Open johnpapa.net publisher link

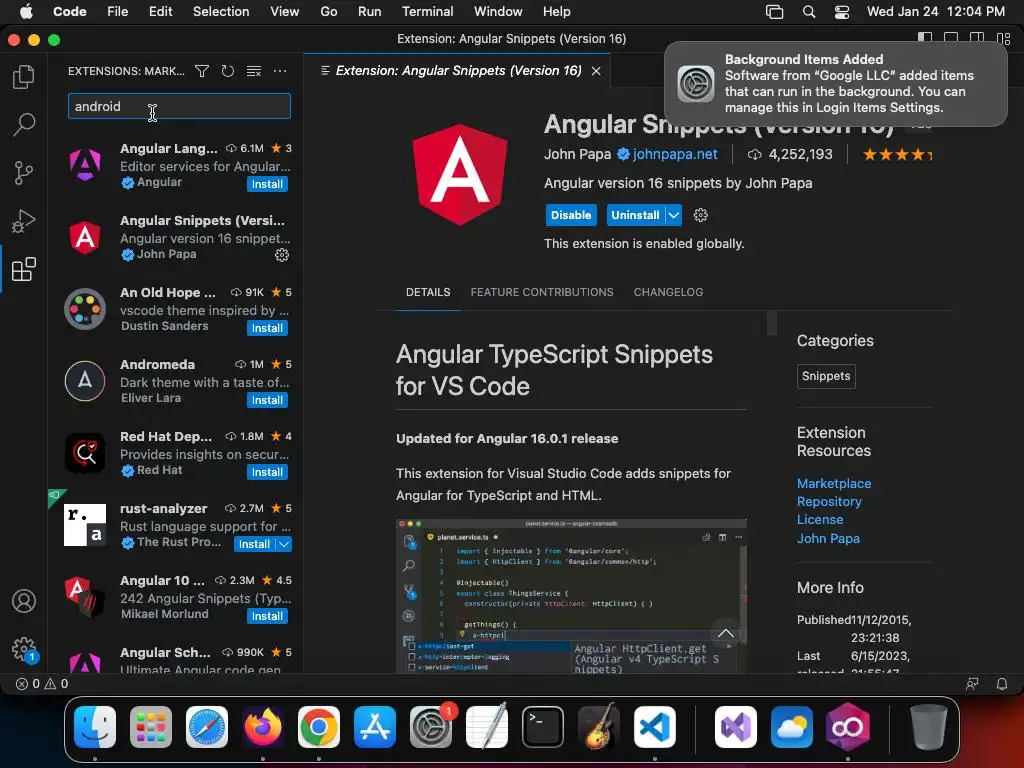(x=675, y=155)
